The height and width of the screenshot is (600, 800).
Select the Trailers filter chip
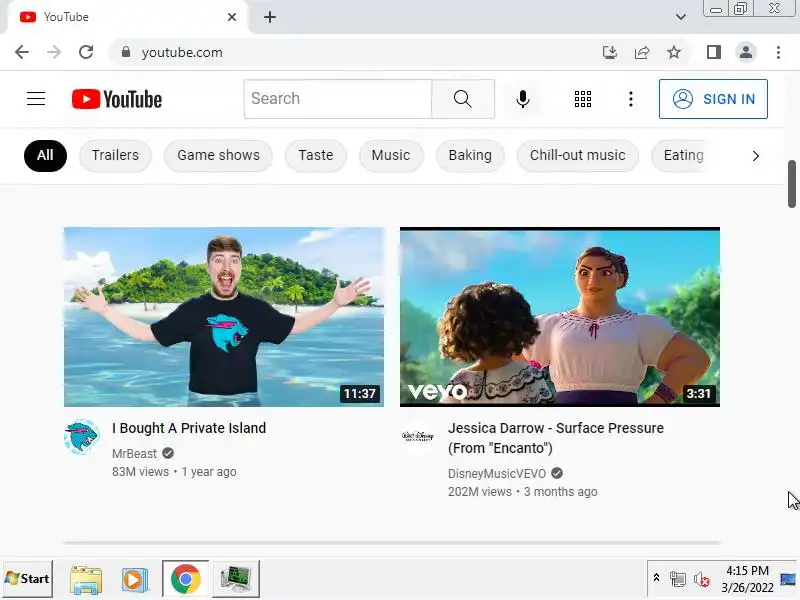115,155
